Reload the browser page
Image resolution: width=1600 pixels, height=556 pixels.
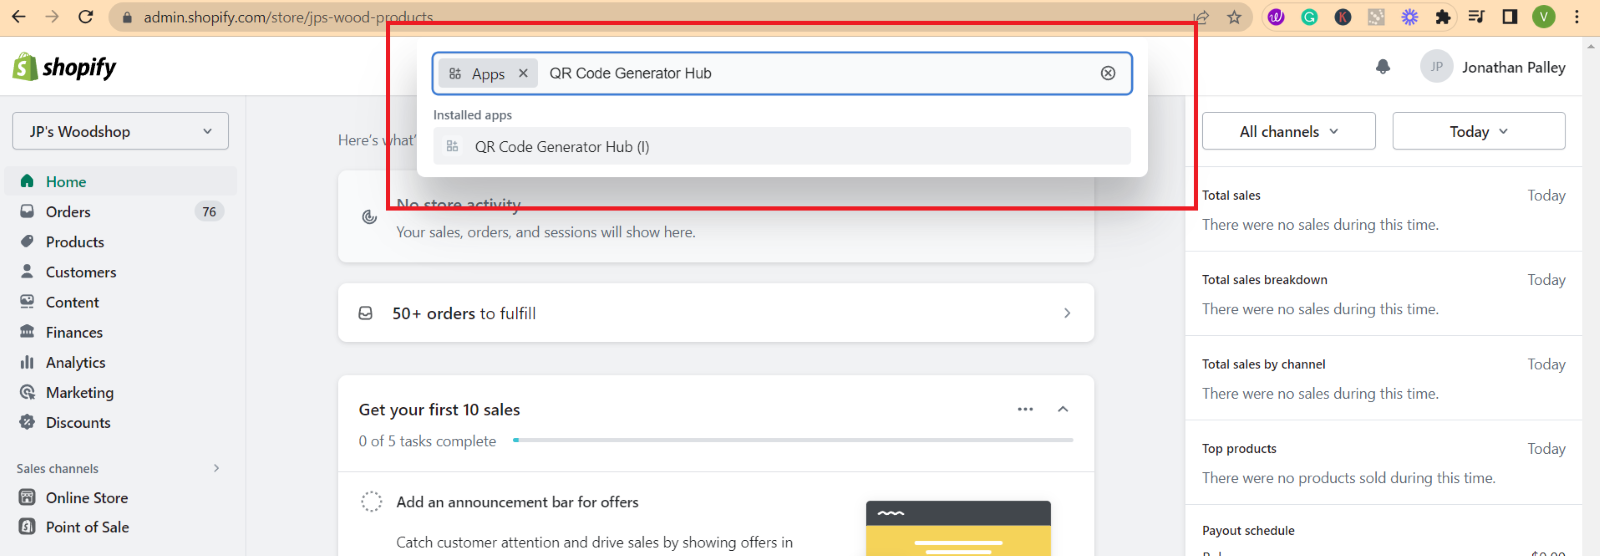click(x=86, y=17)
